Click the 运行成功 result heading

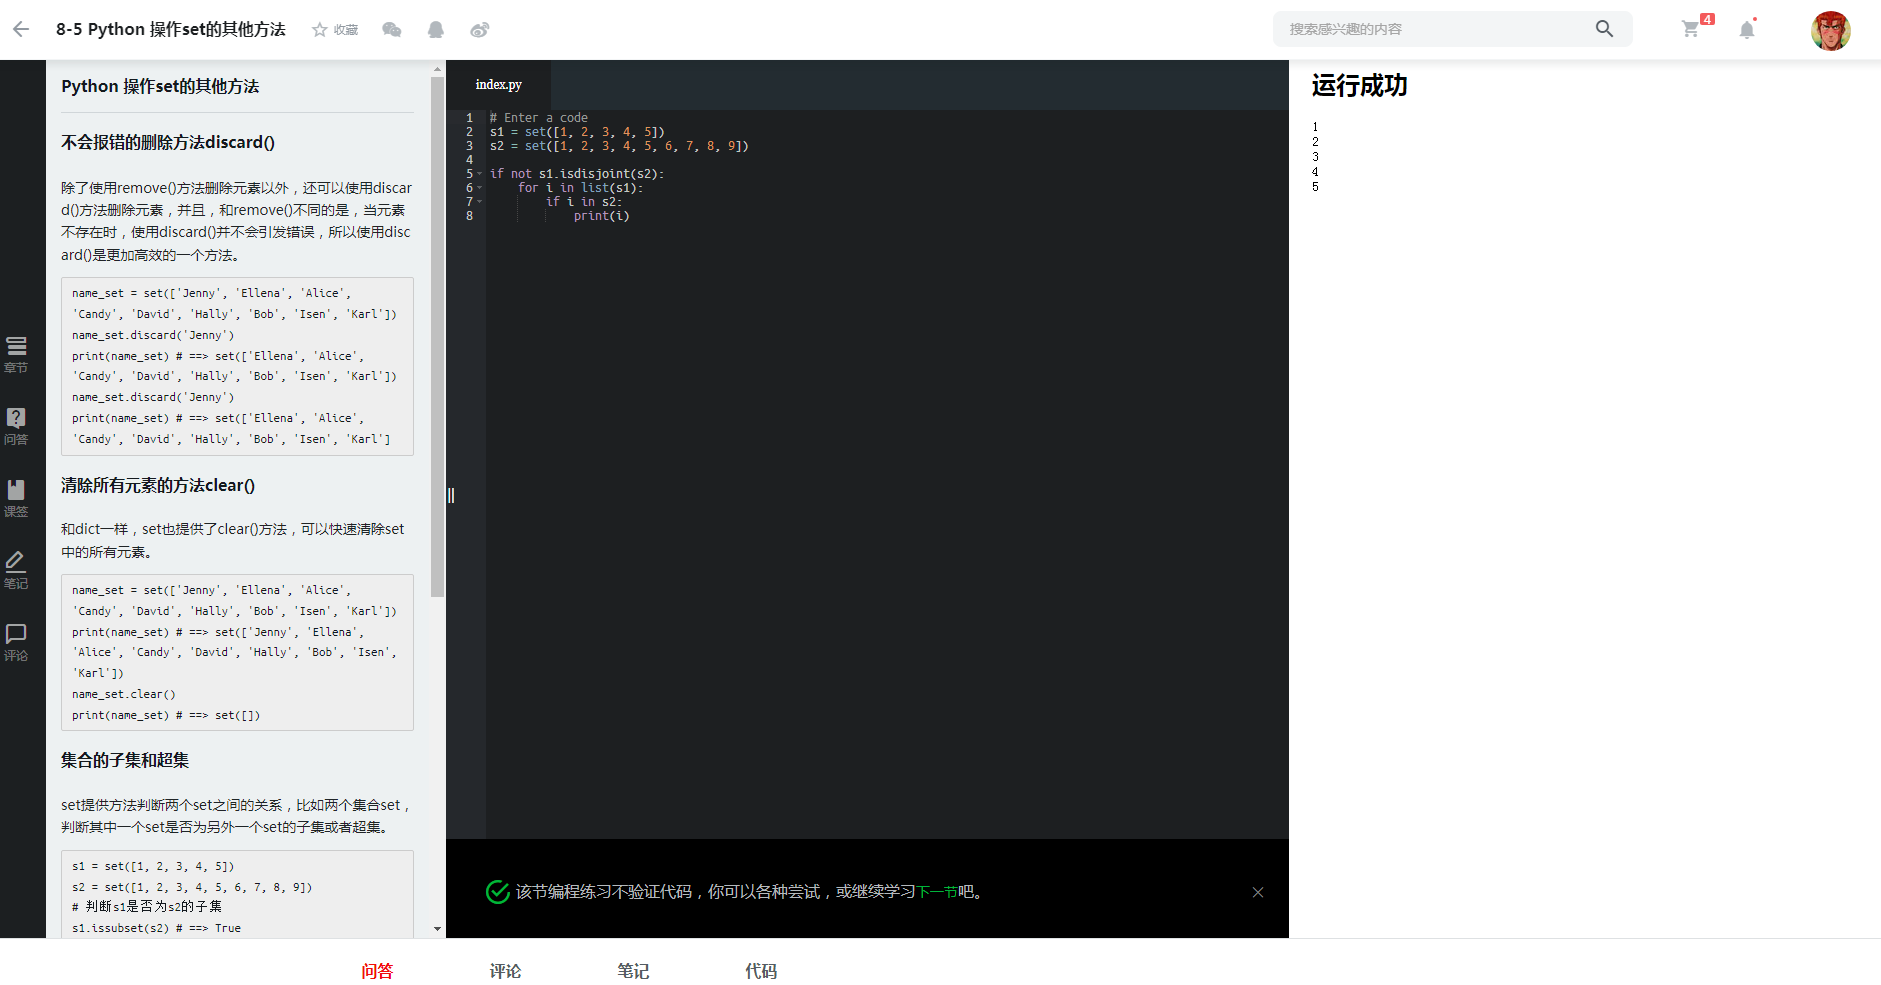click(x=1359, y=86)
